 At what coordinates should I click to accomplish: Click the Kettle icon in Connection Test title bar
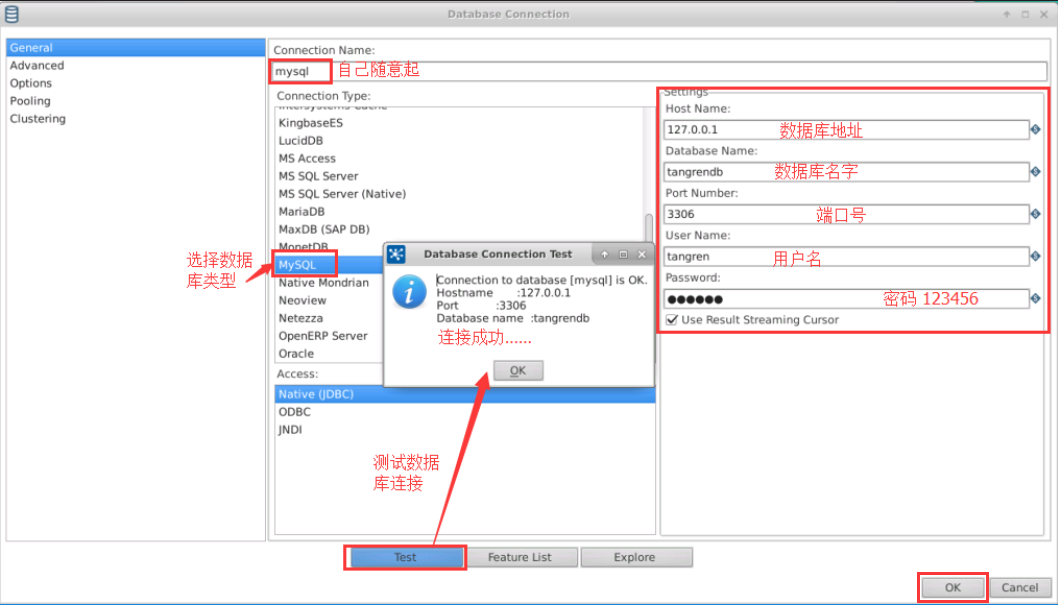click(396, 254)
